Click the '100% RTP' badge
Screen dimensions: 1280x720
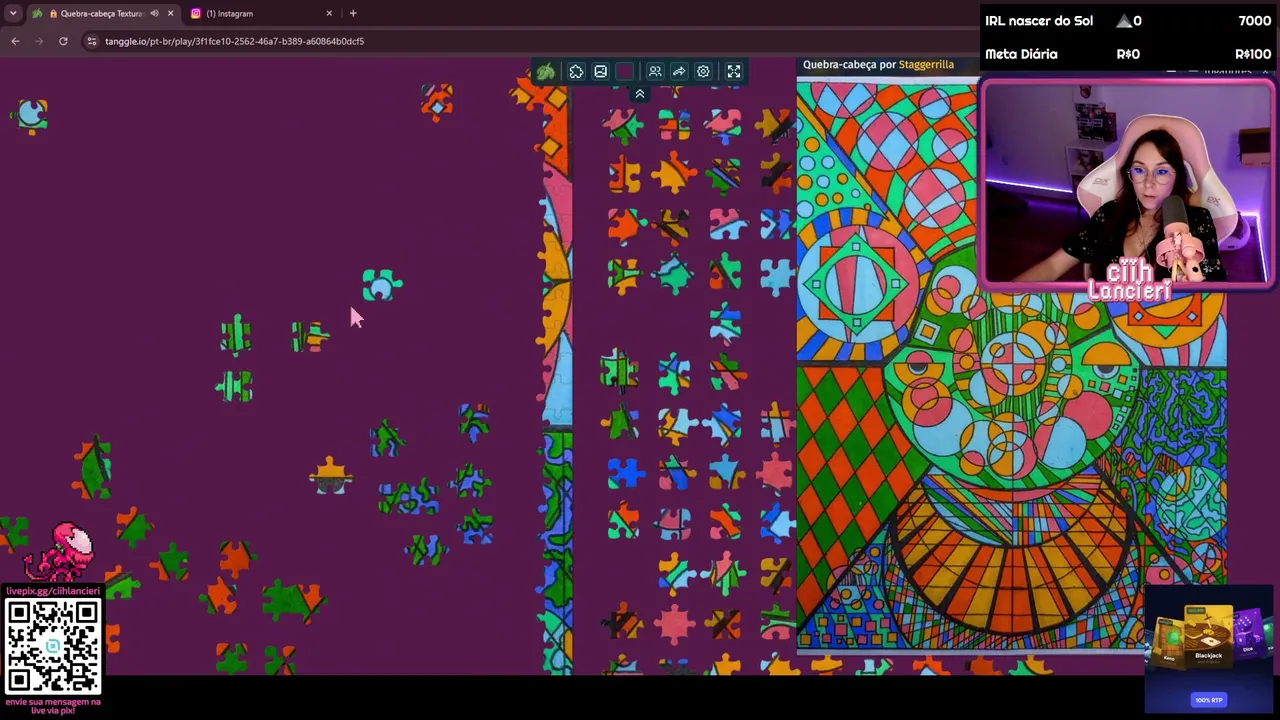(x=1209, y=700)
